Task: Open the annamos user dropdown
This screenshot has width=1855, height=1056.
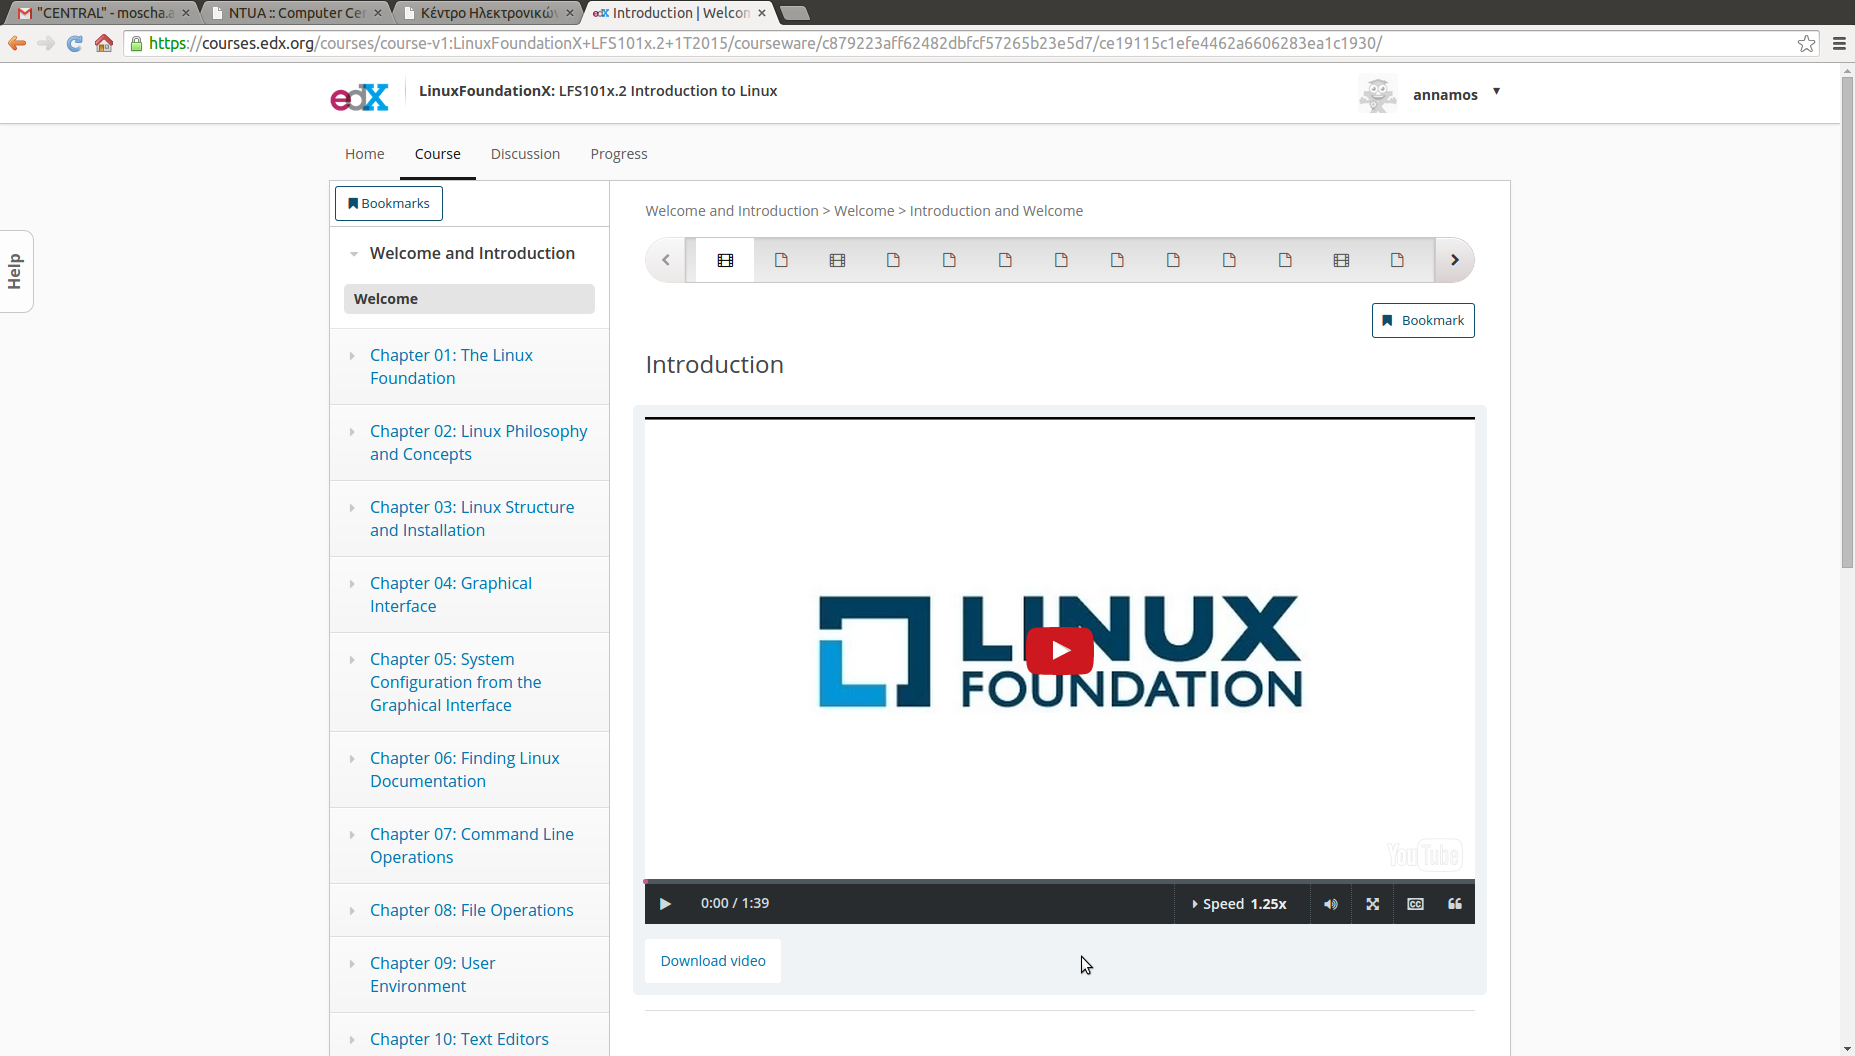Action: pos(1496,92)
